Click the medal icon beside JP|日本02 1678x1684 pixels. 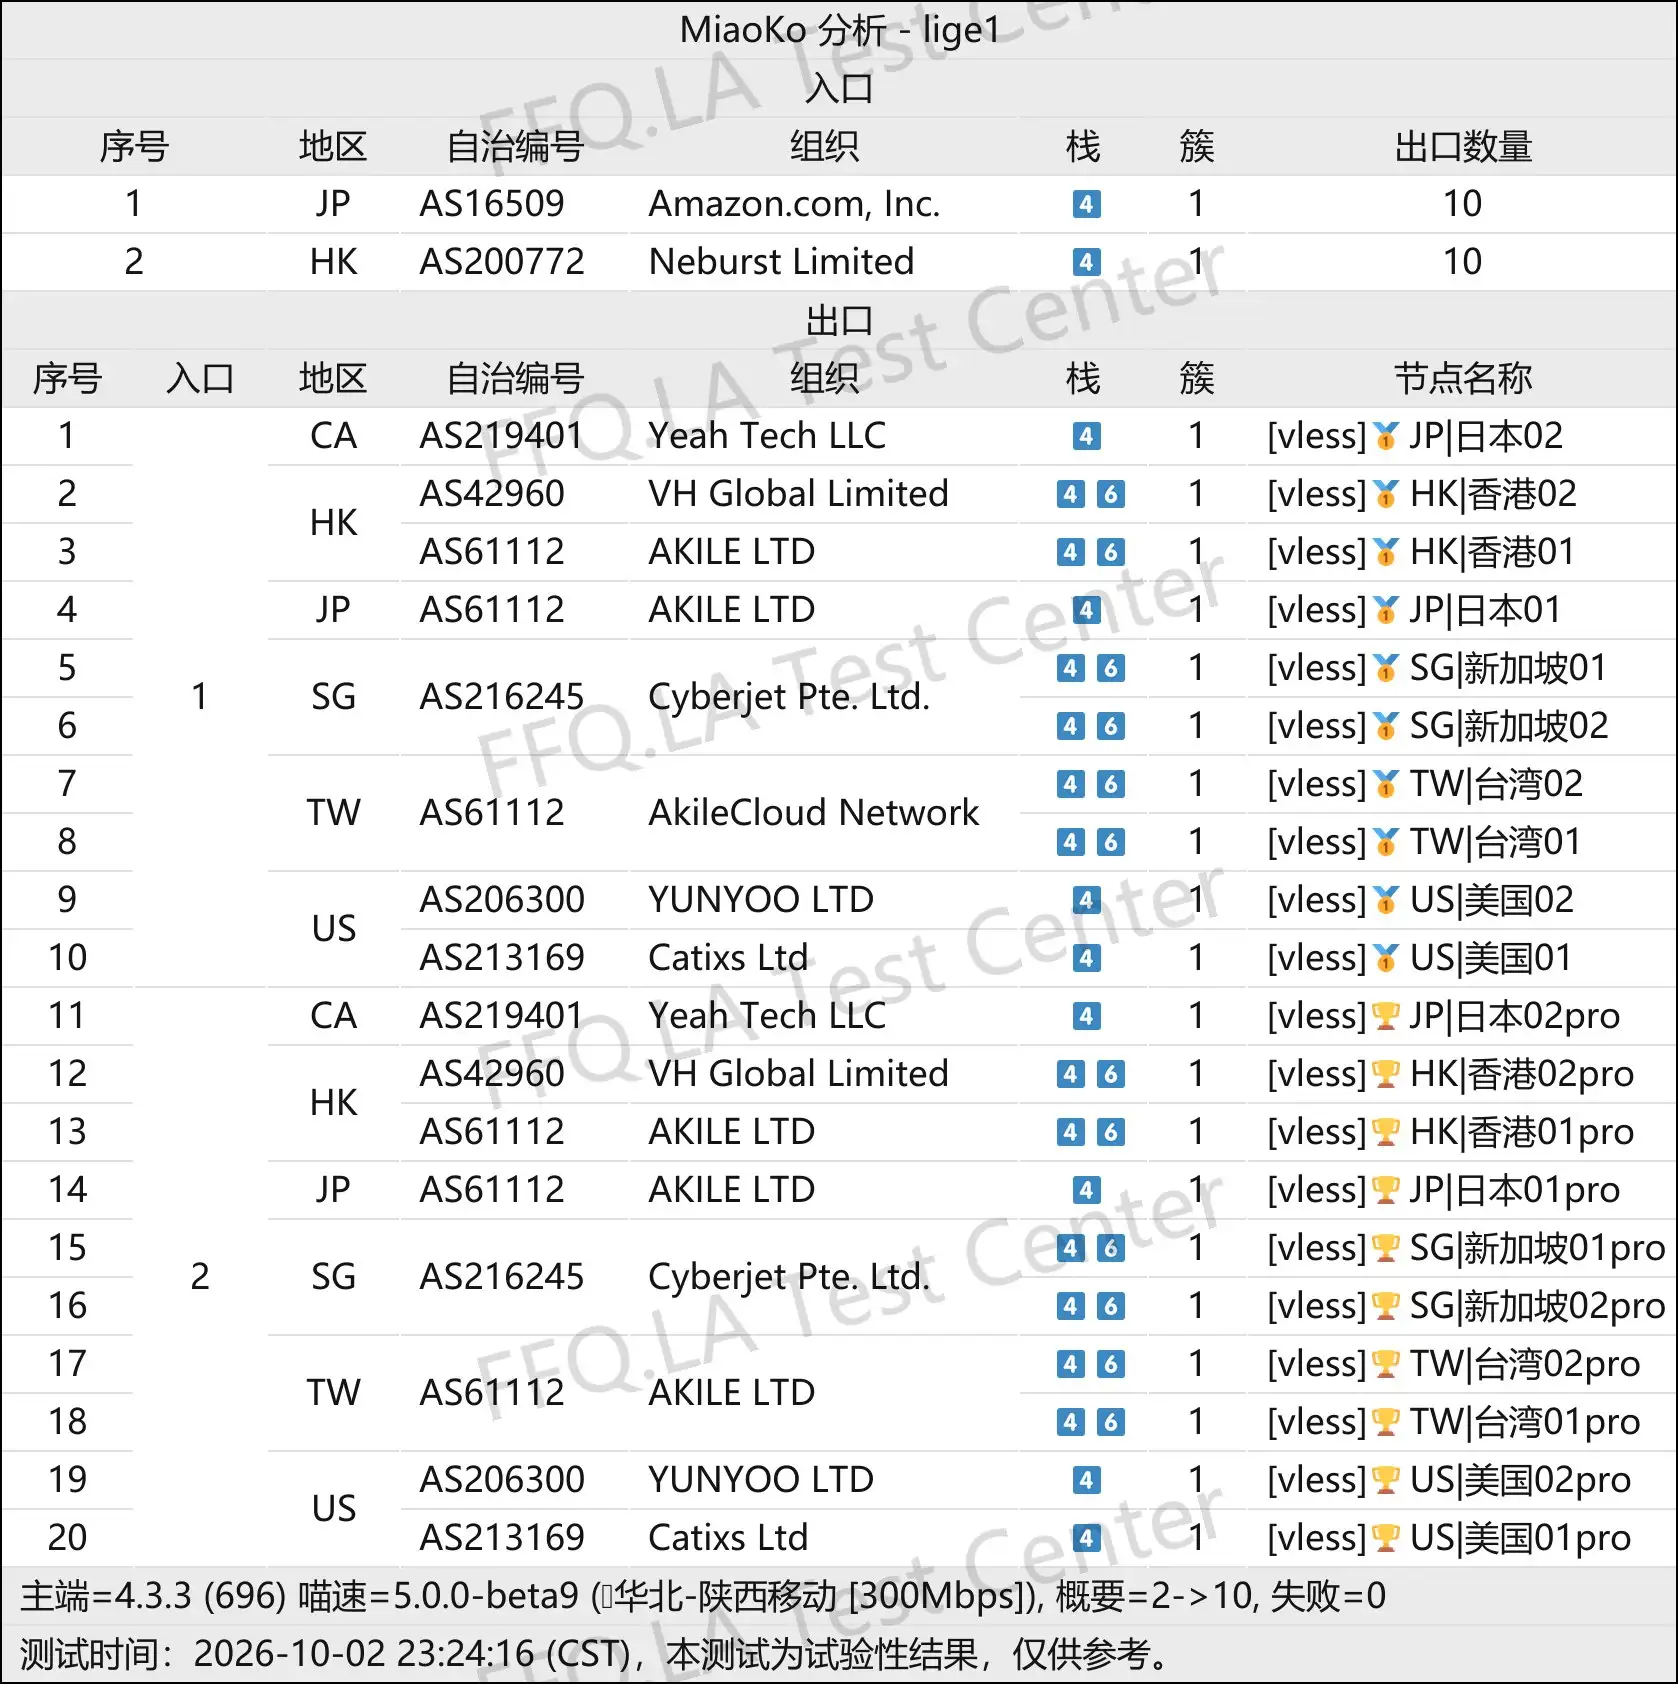click(x=1386, y=436)
